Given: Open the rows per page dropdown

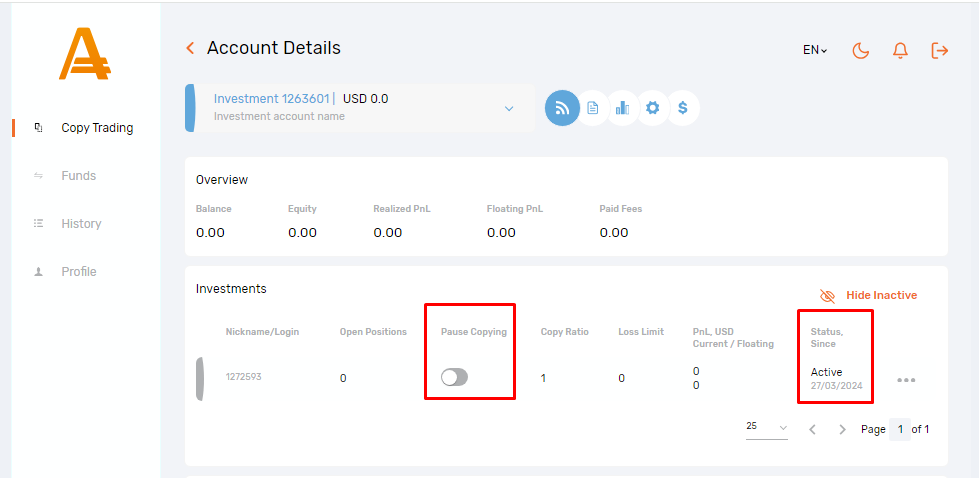Looking at the screenshot, I should [x=766, y=428].
